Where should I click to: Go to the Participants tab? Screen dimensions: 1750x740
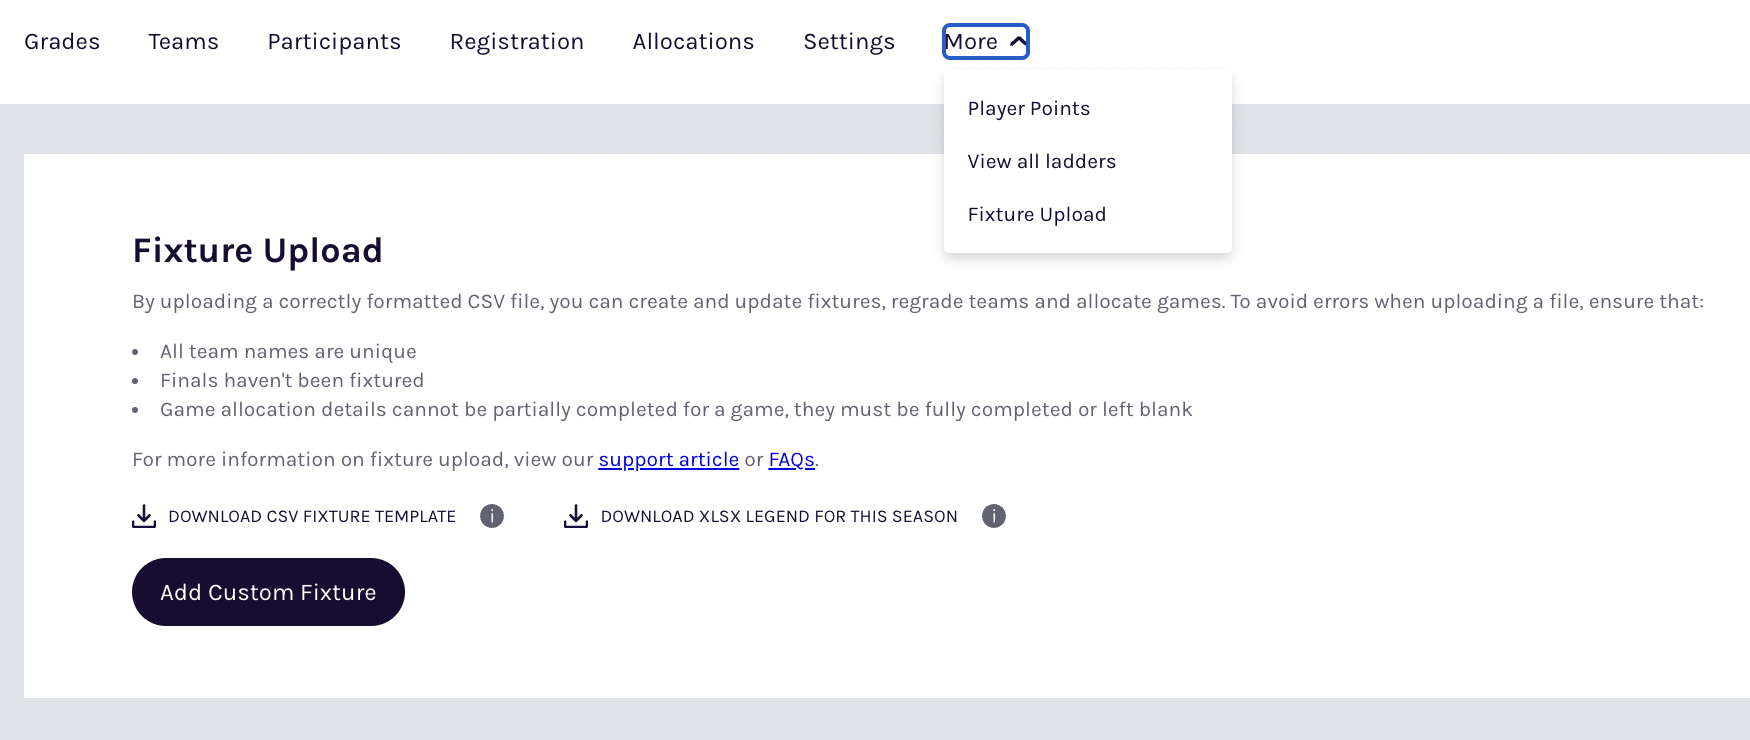click(x=334, y=42)
